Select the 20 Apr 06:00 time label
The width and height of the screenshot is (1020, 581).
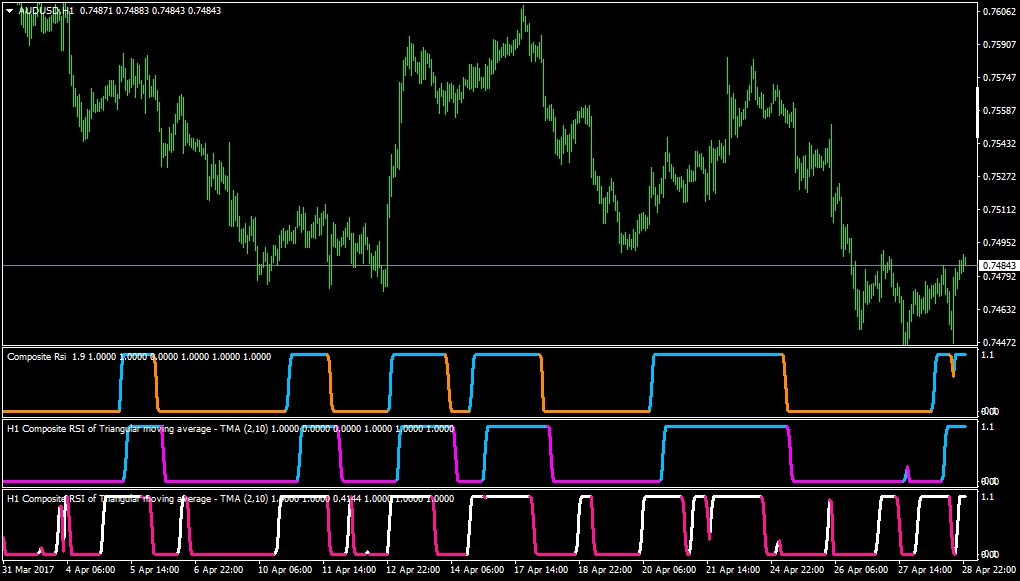[665, 569]
